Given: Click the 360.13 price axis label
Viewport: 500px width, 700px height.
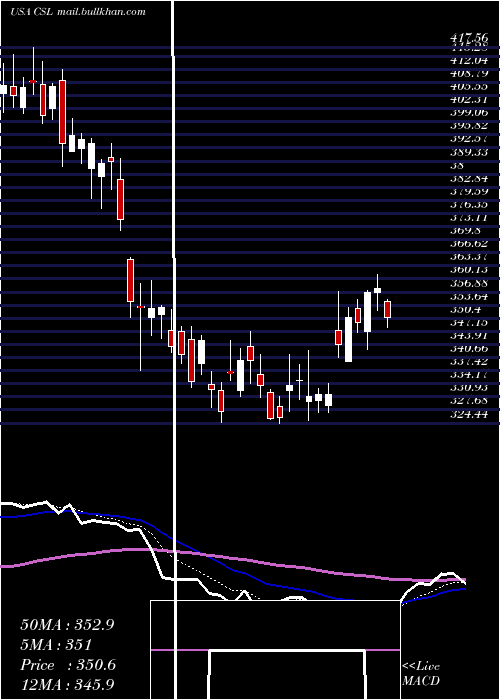Looking at the screenshot, I should (x=468, y=271).
